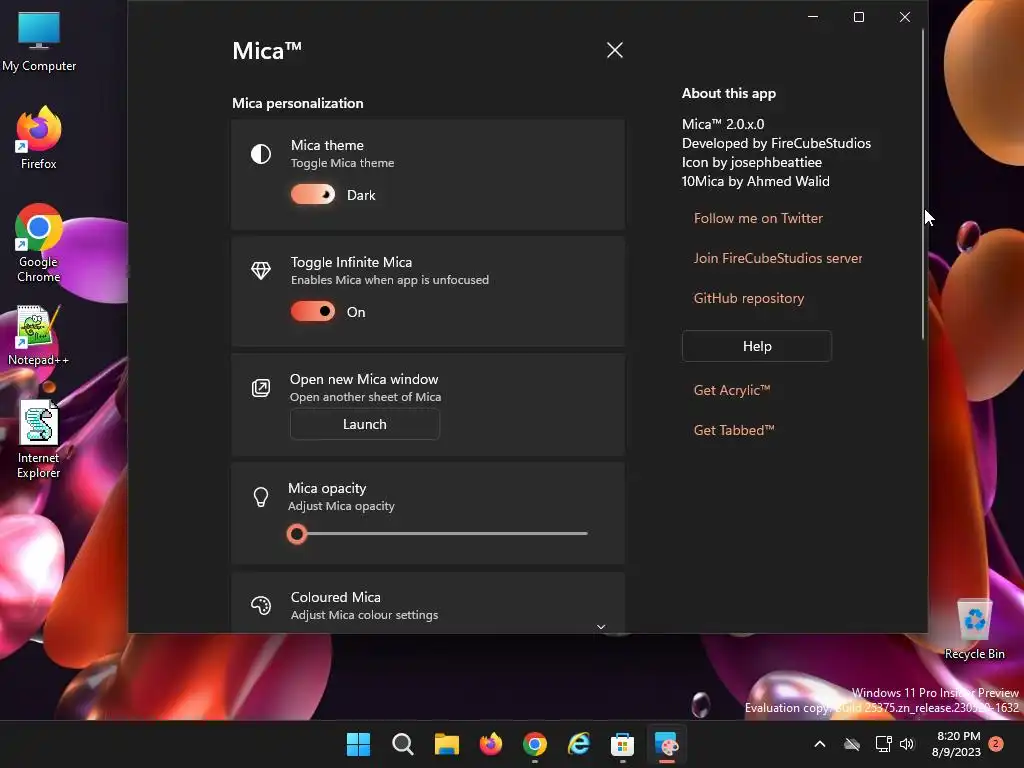This screenshot has height=768, width=1024.
Task: Click the Icon by josephbeattiee text
Action: coord(752,162)
